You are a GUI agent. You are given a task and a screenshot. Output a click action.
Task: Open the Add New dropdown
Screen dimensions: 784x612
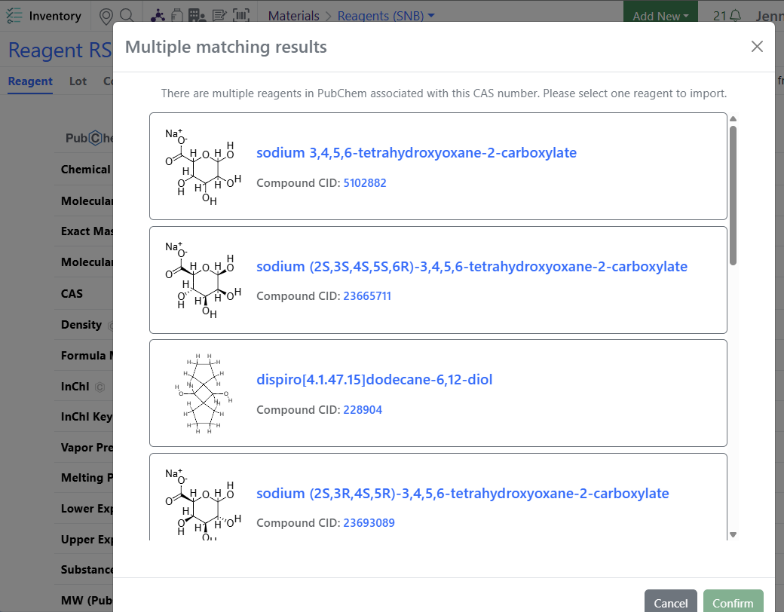pyautogui.click(x=661, y=16)
